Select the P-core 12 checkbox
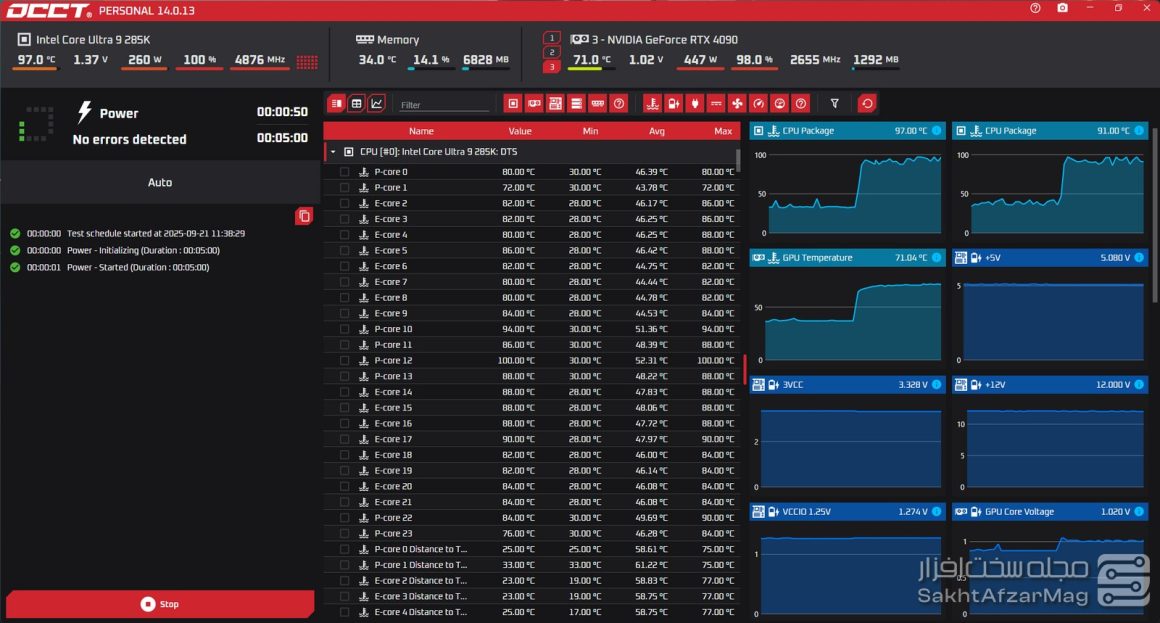Screen dimensions: 1160x623 (x=345, y=360)
